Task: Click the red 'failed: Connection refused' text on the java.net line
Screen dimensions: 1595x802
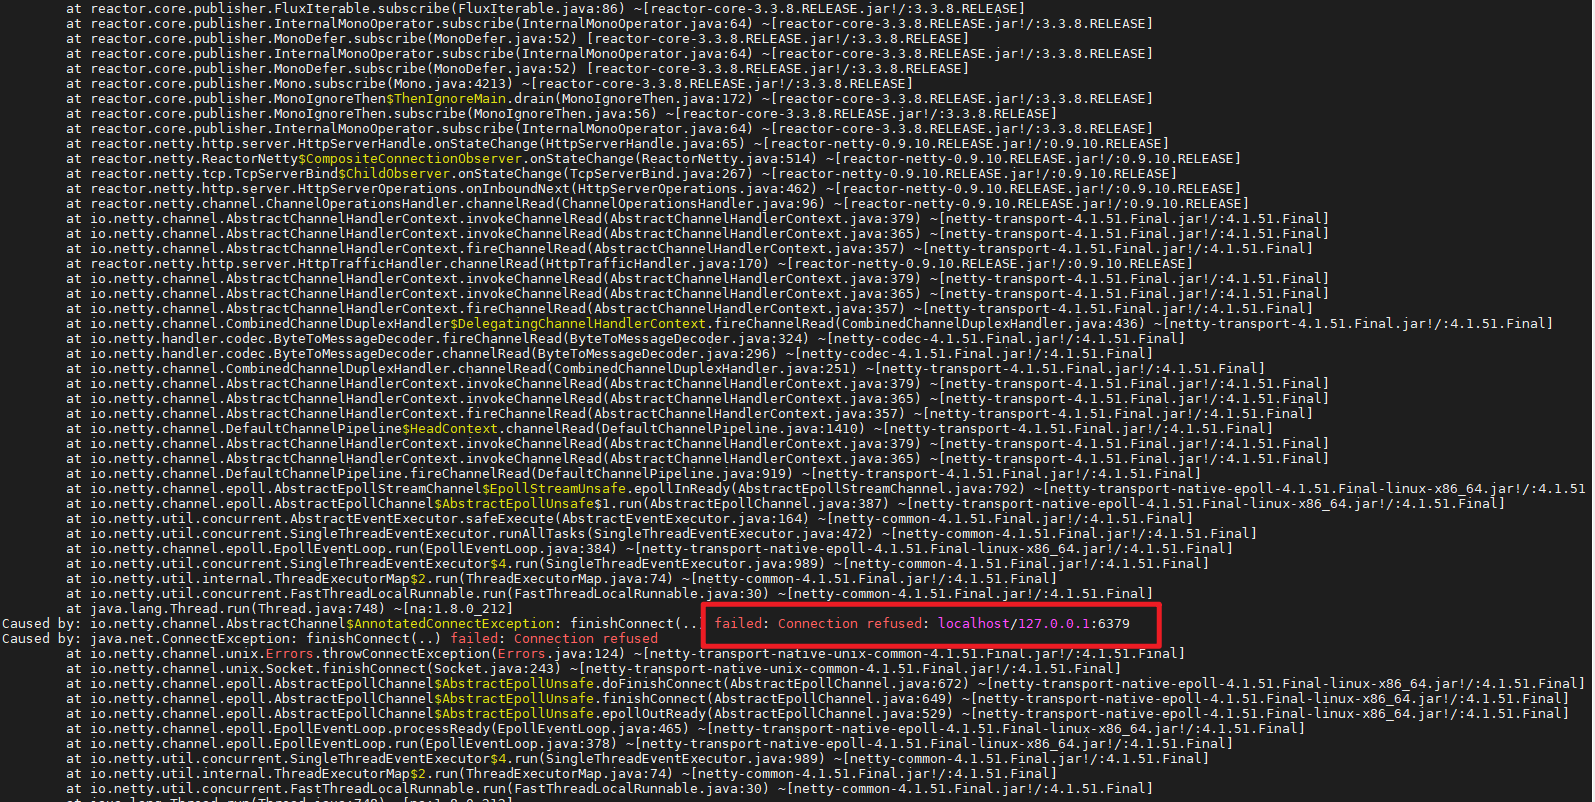Action: point(554,638)
